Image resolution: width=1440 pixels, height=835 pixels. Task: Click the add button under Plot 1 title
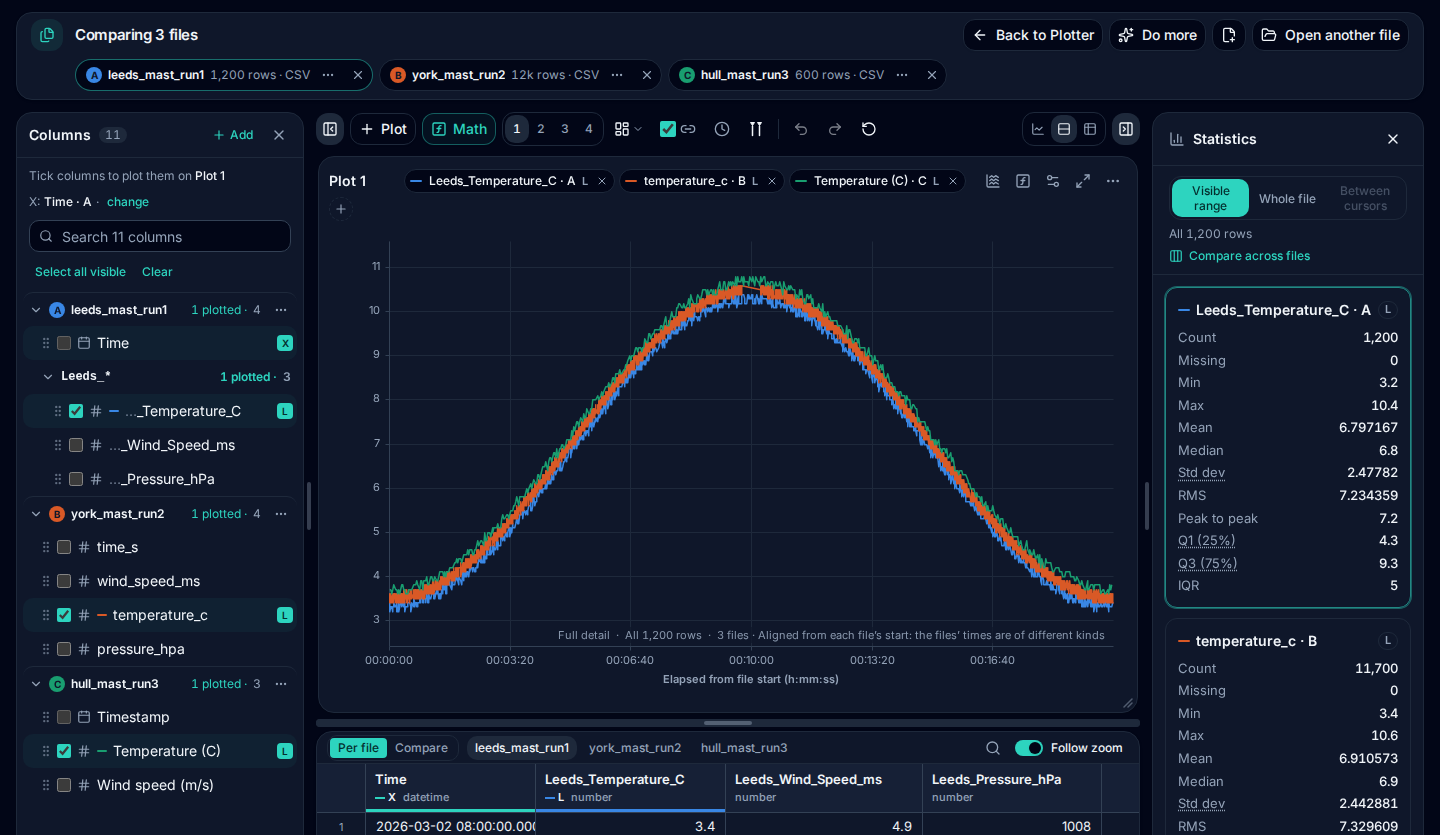(341, 209)
